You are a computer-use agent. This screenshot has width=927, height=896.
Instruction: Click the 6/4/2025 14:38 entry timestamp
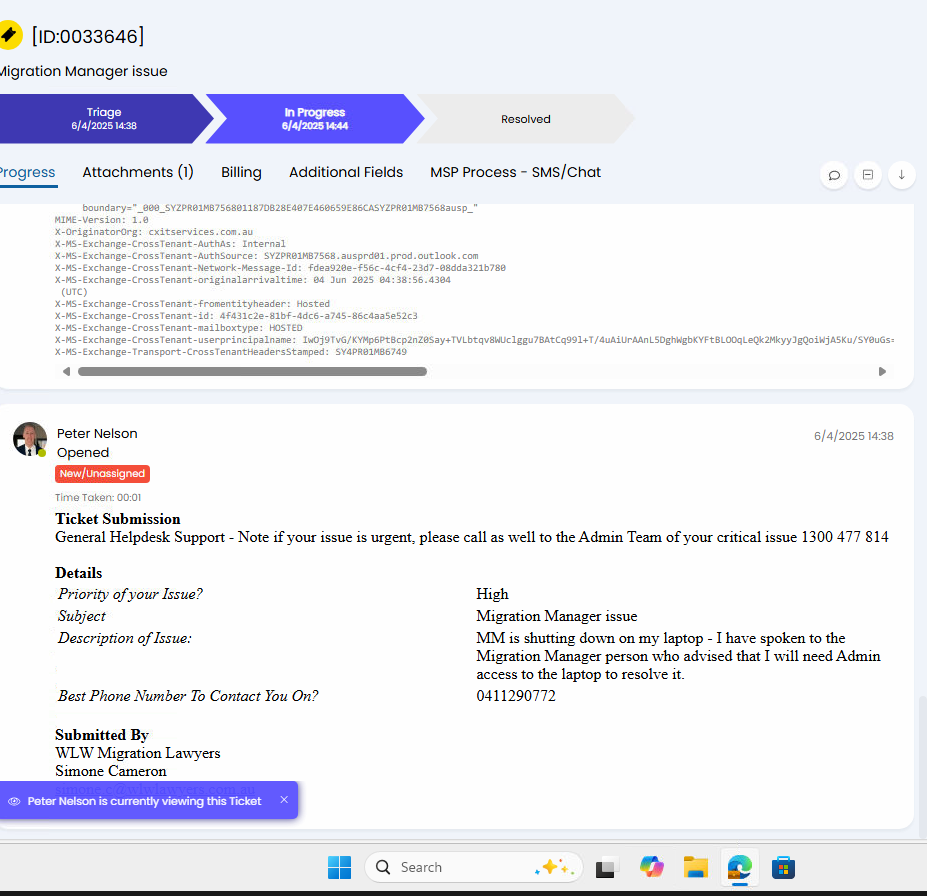[x=854, y=436]
